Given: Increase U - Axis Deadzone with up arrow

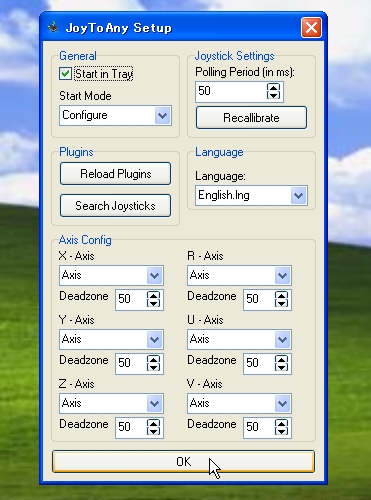Looking at the screenshot, I should pyautogui.click(x=281, y=359).
